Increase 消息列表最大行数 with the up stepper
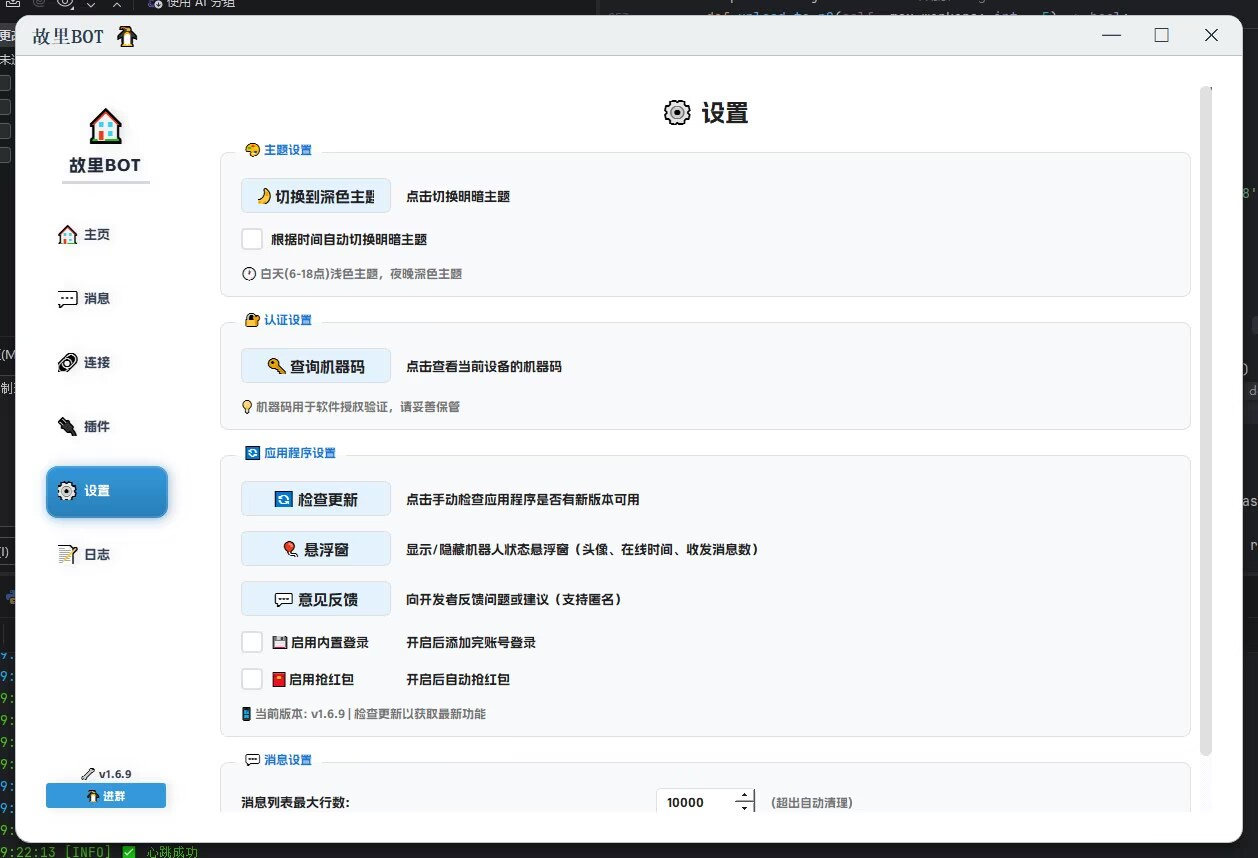This screenshot has width=1258, height=858. pyautogui.click(x=743, y=796)
